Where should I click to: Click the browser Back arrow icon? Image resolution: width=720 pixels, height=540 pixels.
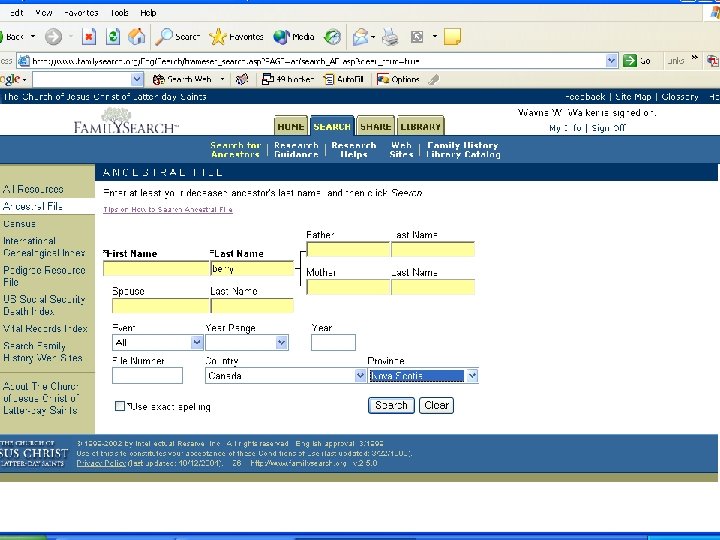click(2, 37)
